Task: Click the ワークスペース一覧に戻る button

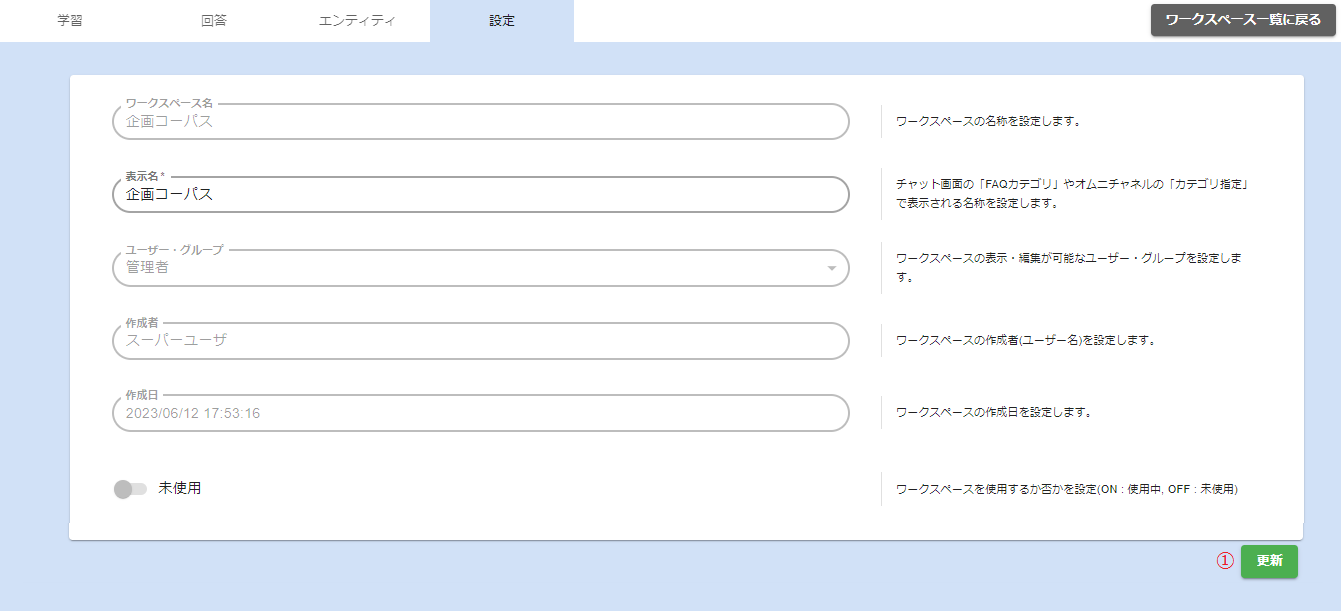Action: pyautogui.click(x=1243, y=20)
